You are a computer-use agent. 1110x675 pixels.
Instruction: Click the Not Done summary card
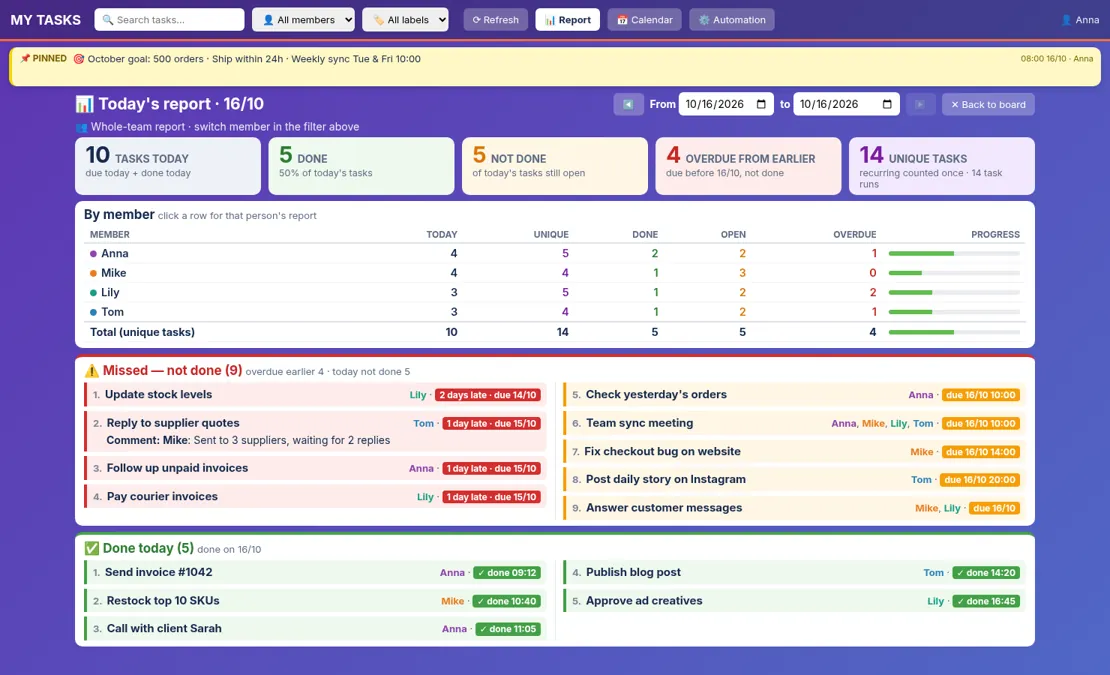555,166
